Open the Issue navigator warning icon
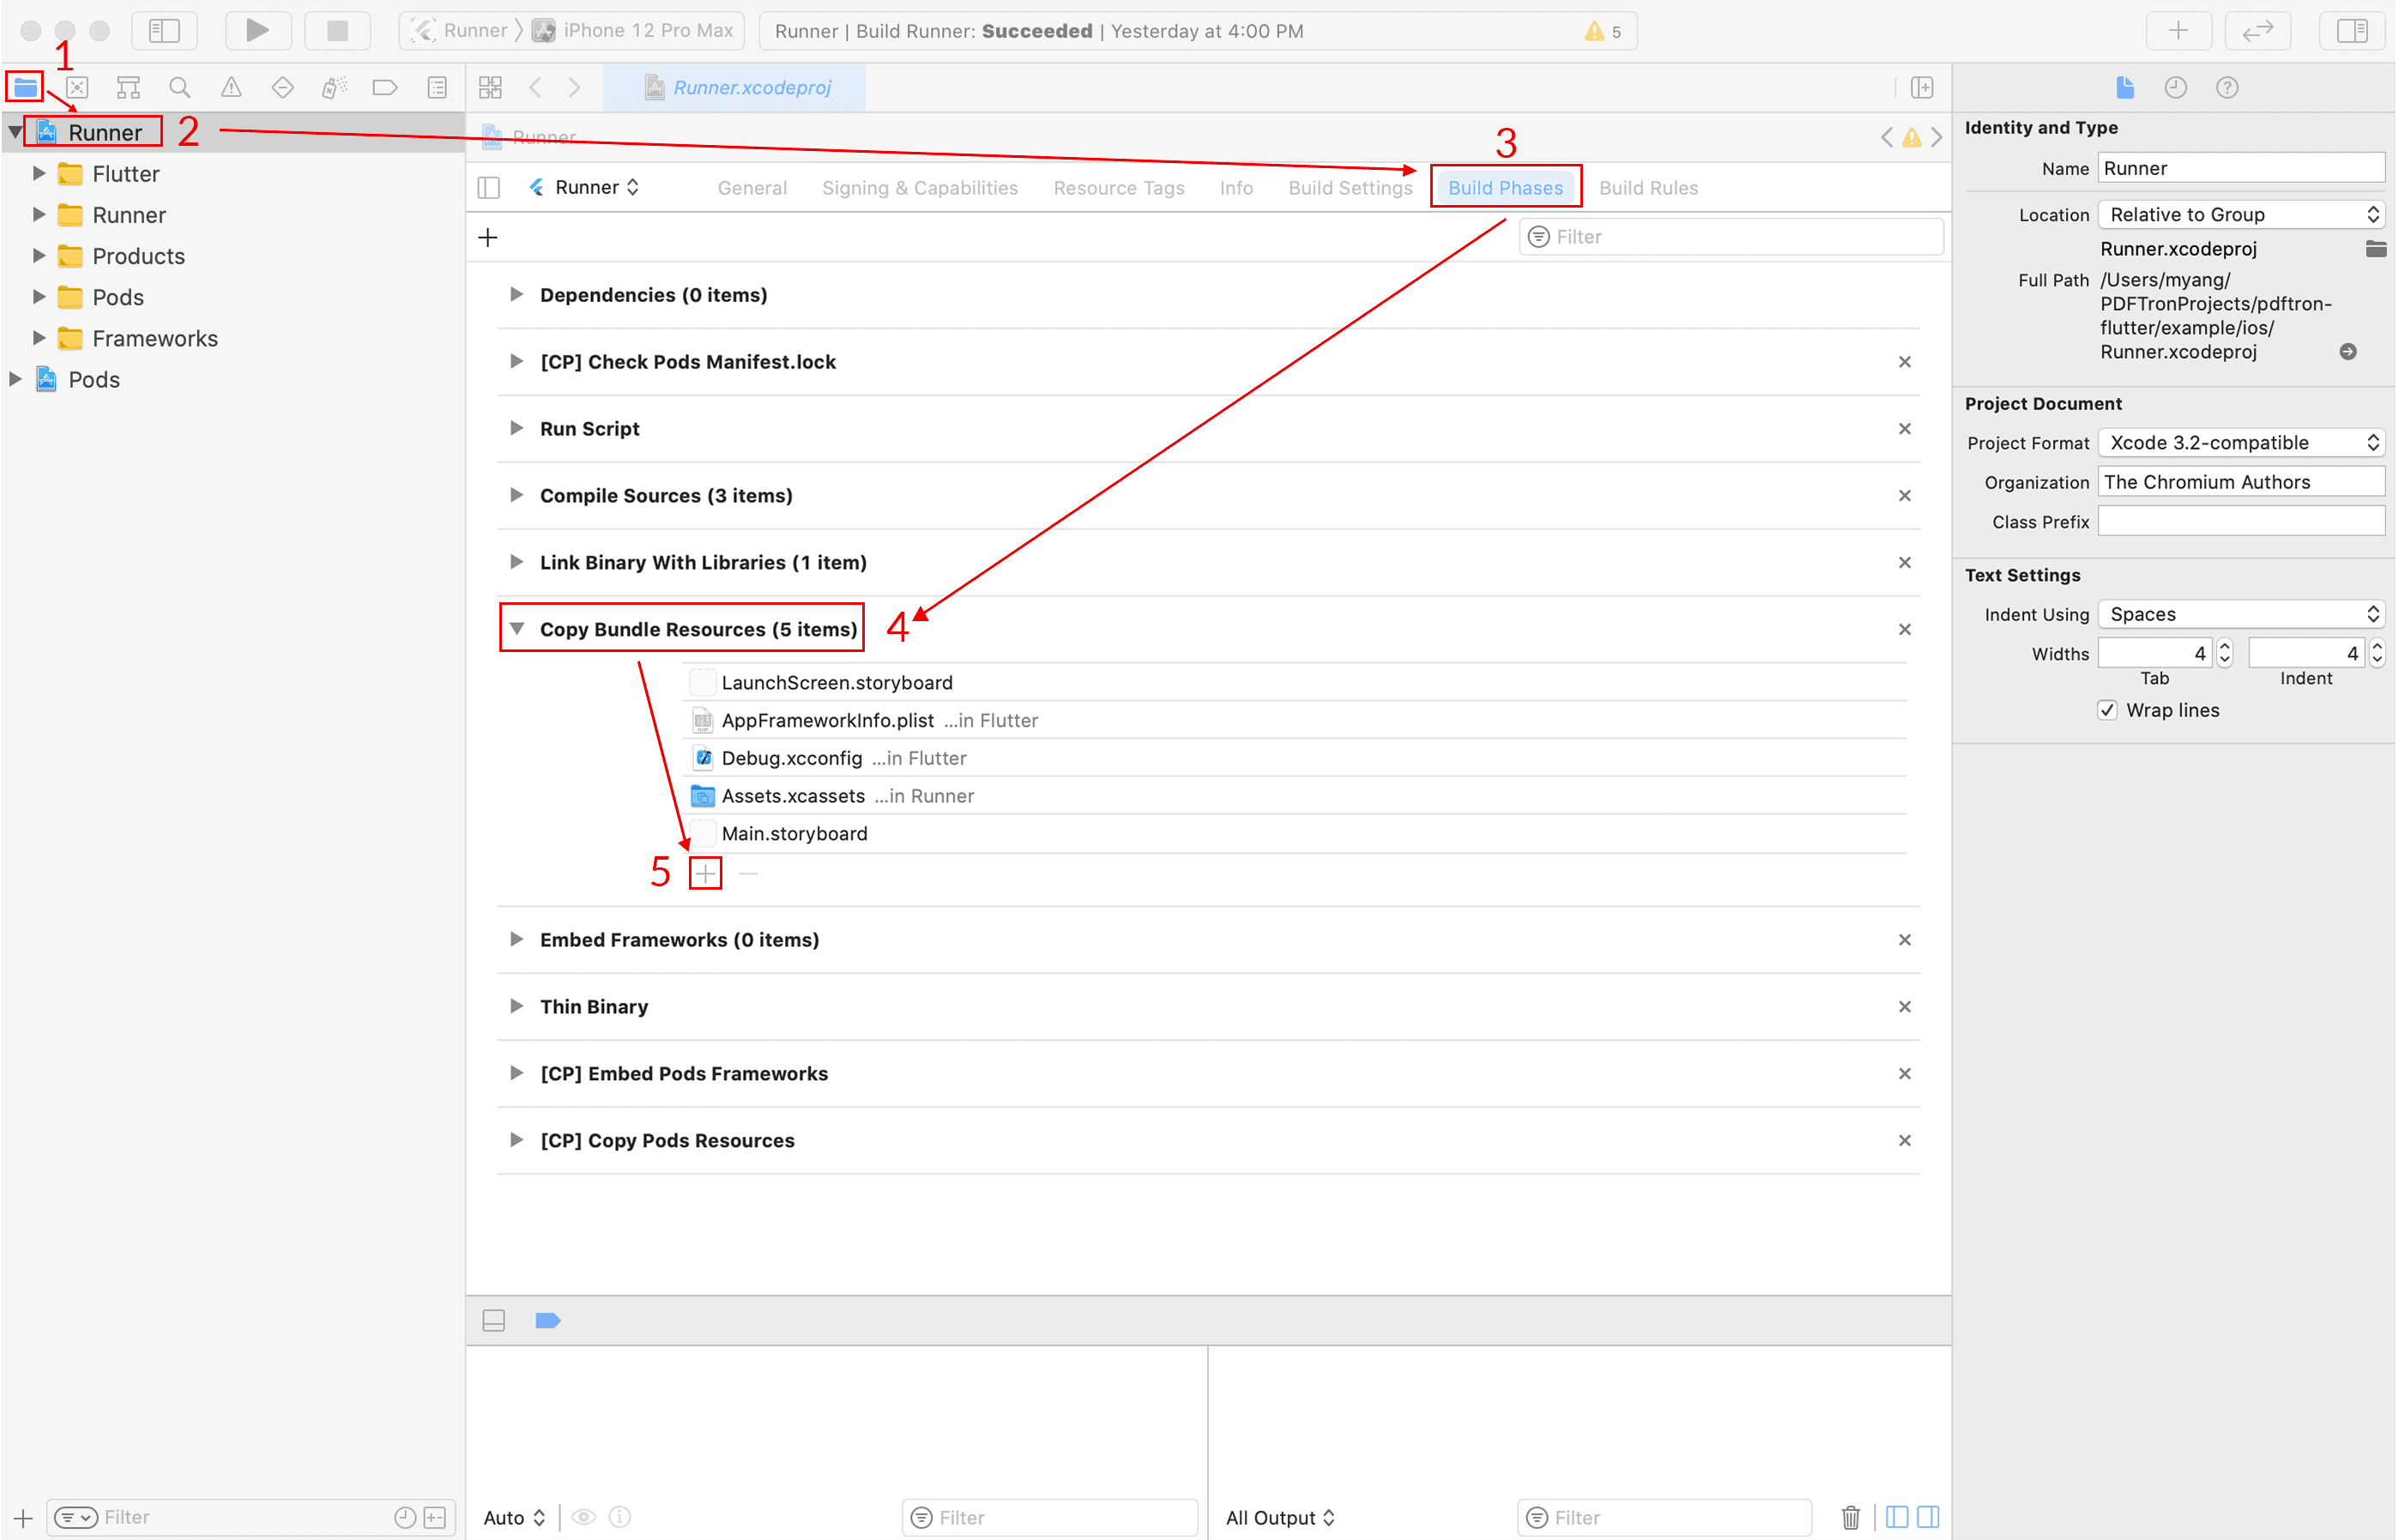This screenshot has height=1540, width=2398. (x=231, y=88)
